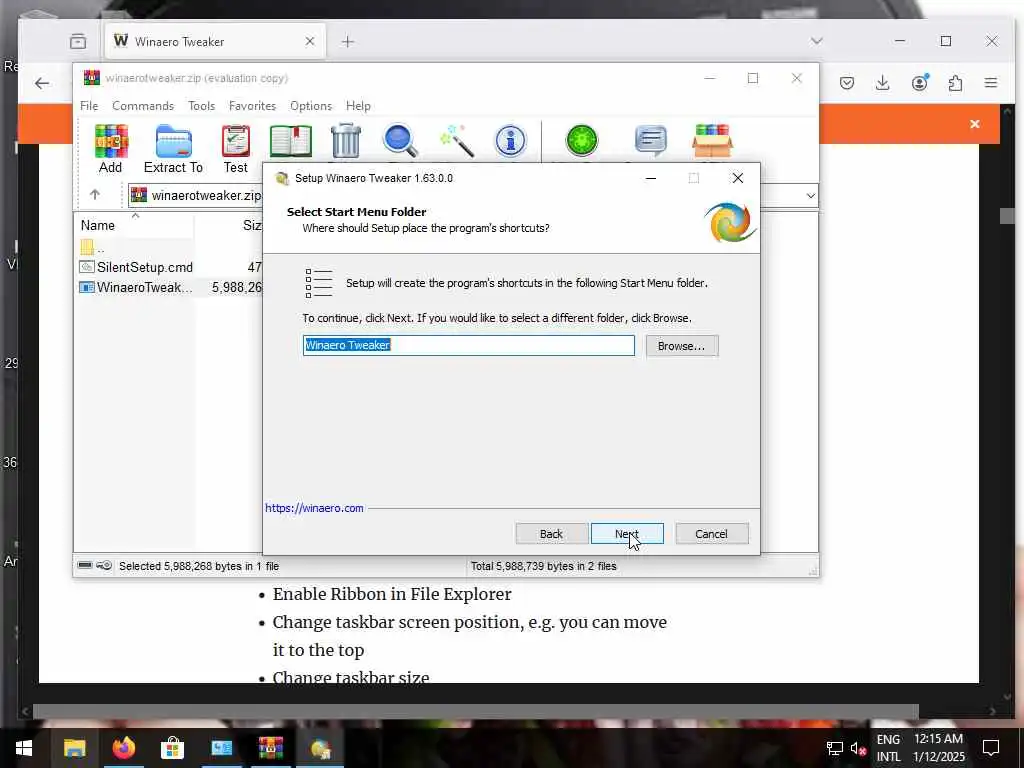This screenshot has height=768, width=1024.
Task: Open Firefox hamburger application menu
Action: pyautogui.click(x=991, y=83)
